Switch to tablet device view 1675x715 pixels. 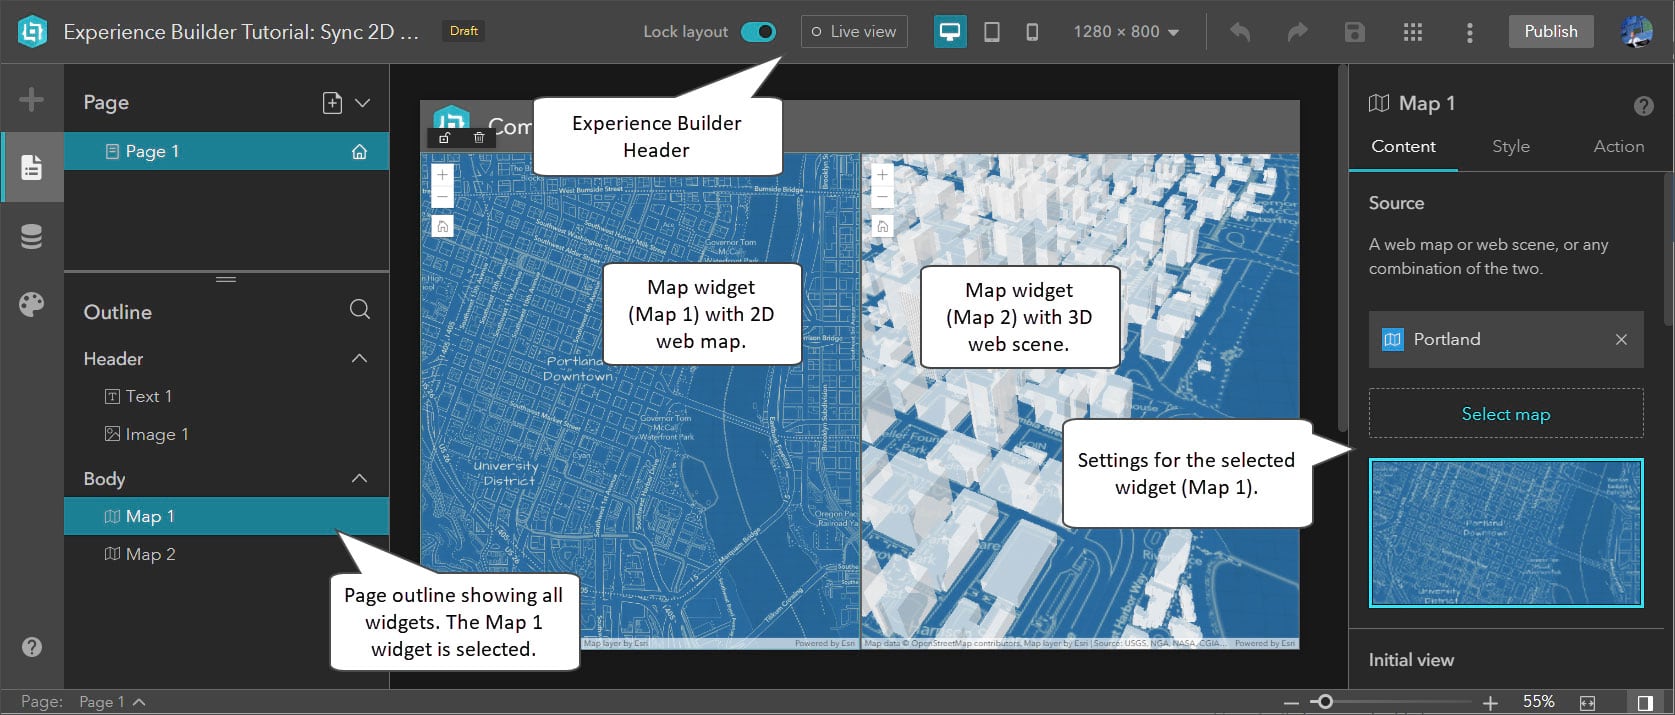point(992,32)
